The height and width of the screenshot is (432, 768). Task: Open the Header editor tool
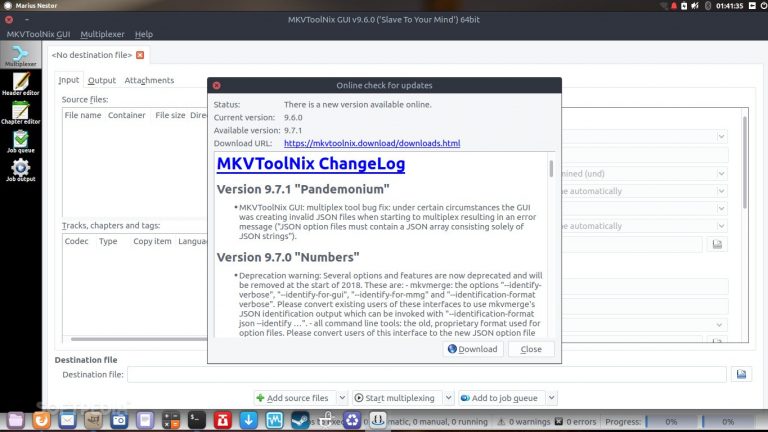21,84
